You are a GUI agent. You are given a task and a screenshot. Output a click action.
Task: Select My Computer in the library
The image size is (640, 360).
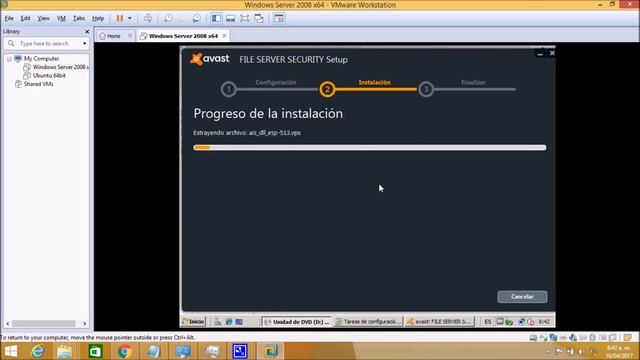pyautogui.click(x=41, y=59)
